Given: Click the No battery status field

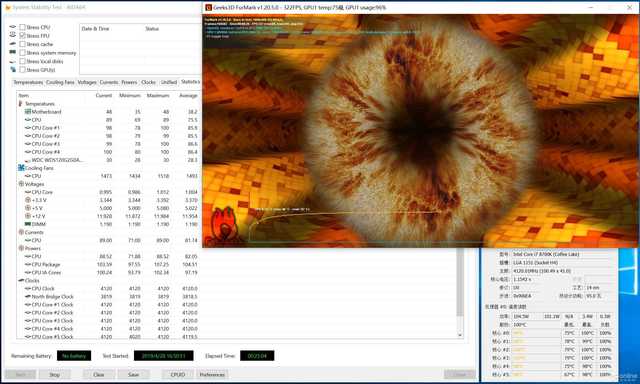Looking at the screenshot, I should tap(74, 356).
